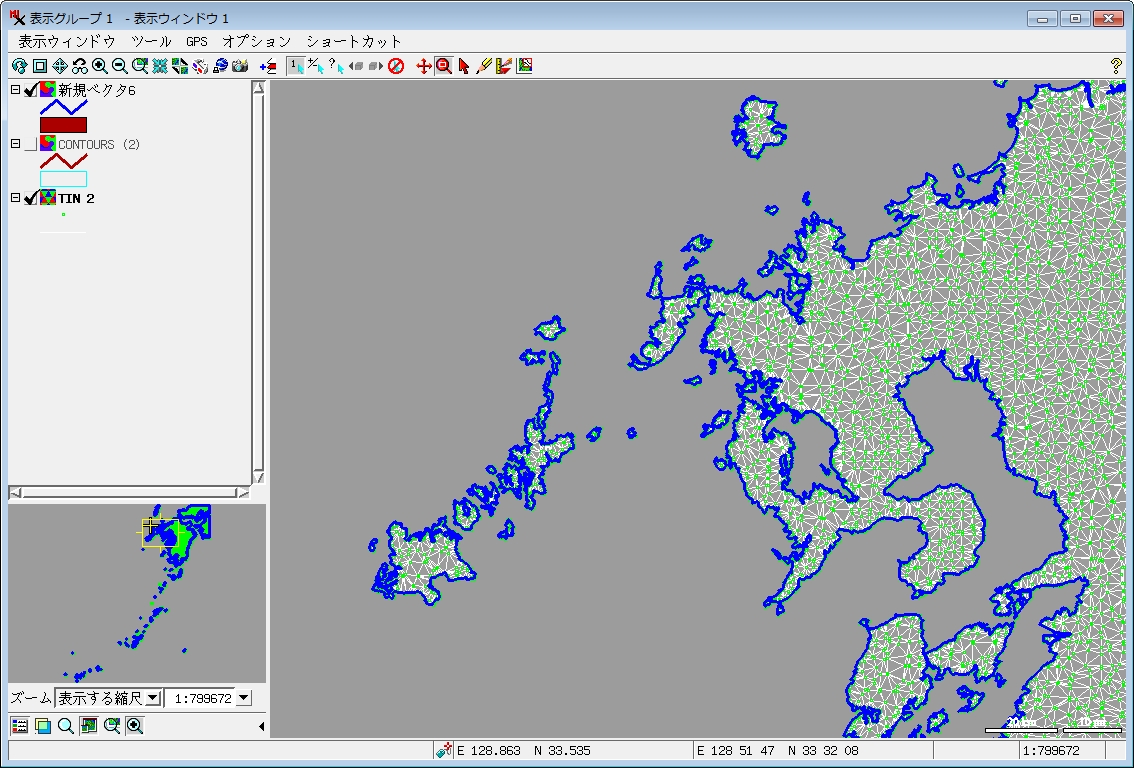Click the zoom out magnifier icon
Image resolution: width=1134 pixels, height=768 pixels.
(120, 66)
